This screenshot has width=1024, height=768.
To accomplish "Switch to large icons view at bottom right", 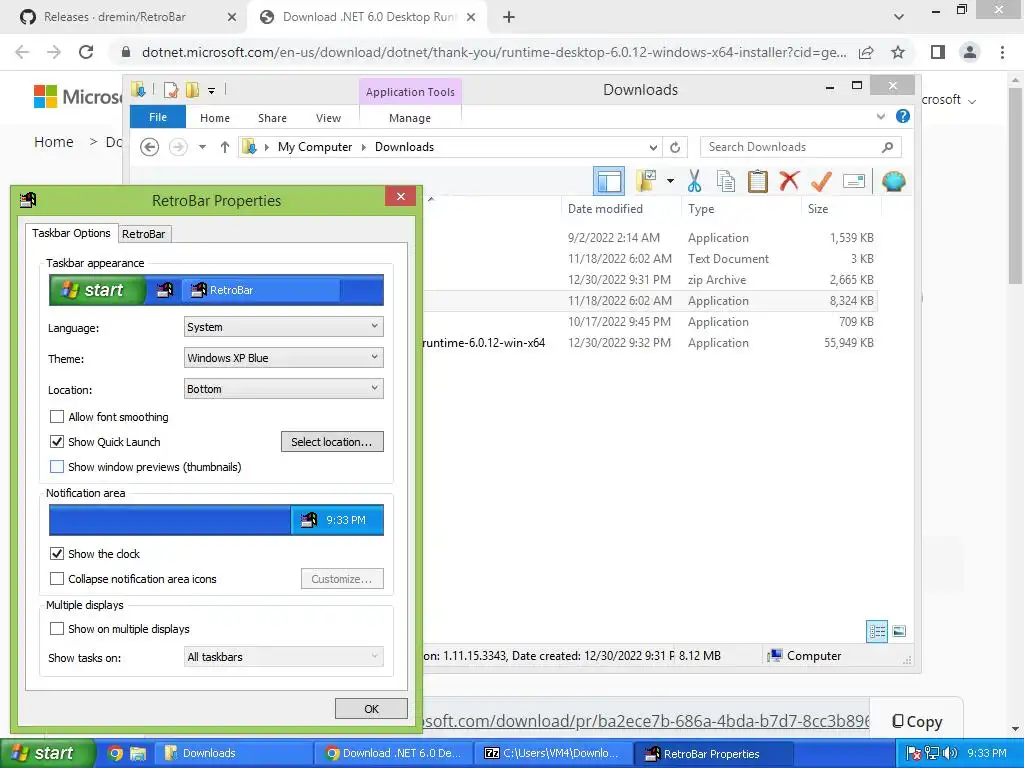I will pyautogui.click(x=899, y=631).
